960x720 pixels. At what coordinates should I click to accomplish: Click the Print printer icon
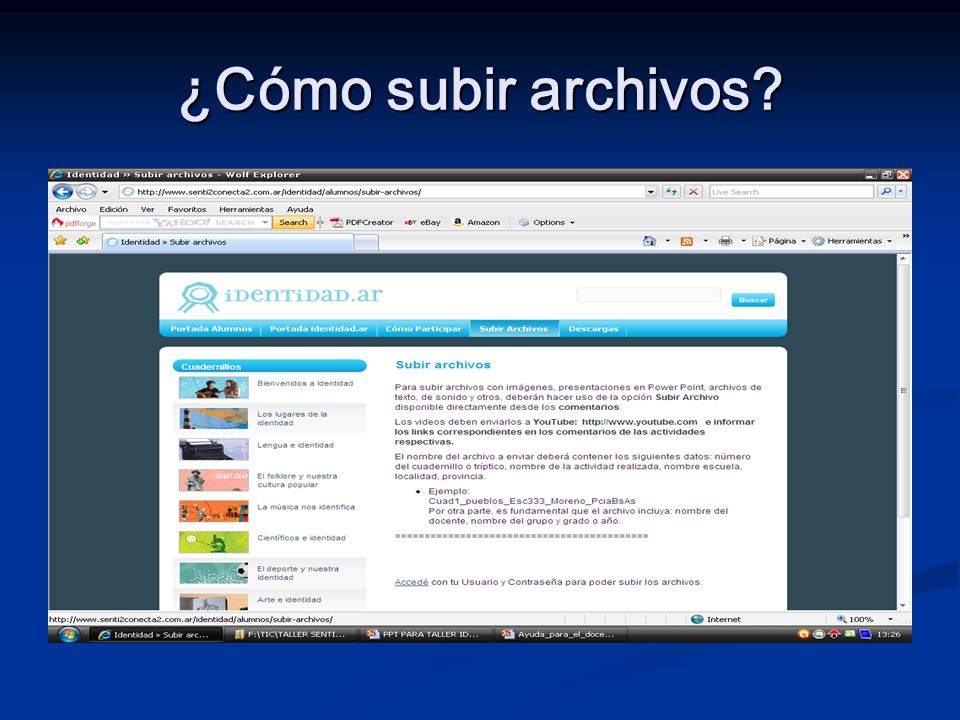click(726, 241)
